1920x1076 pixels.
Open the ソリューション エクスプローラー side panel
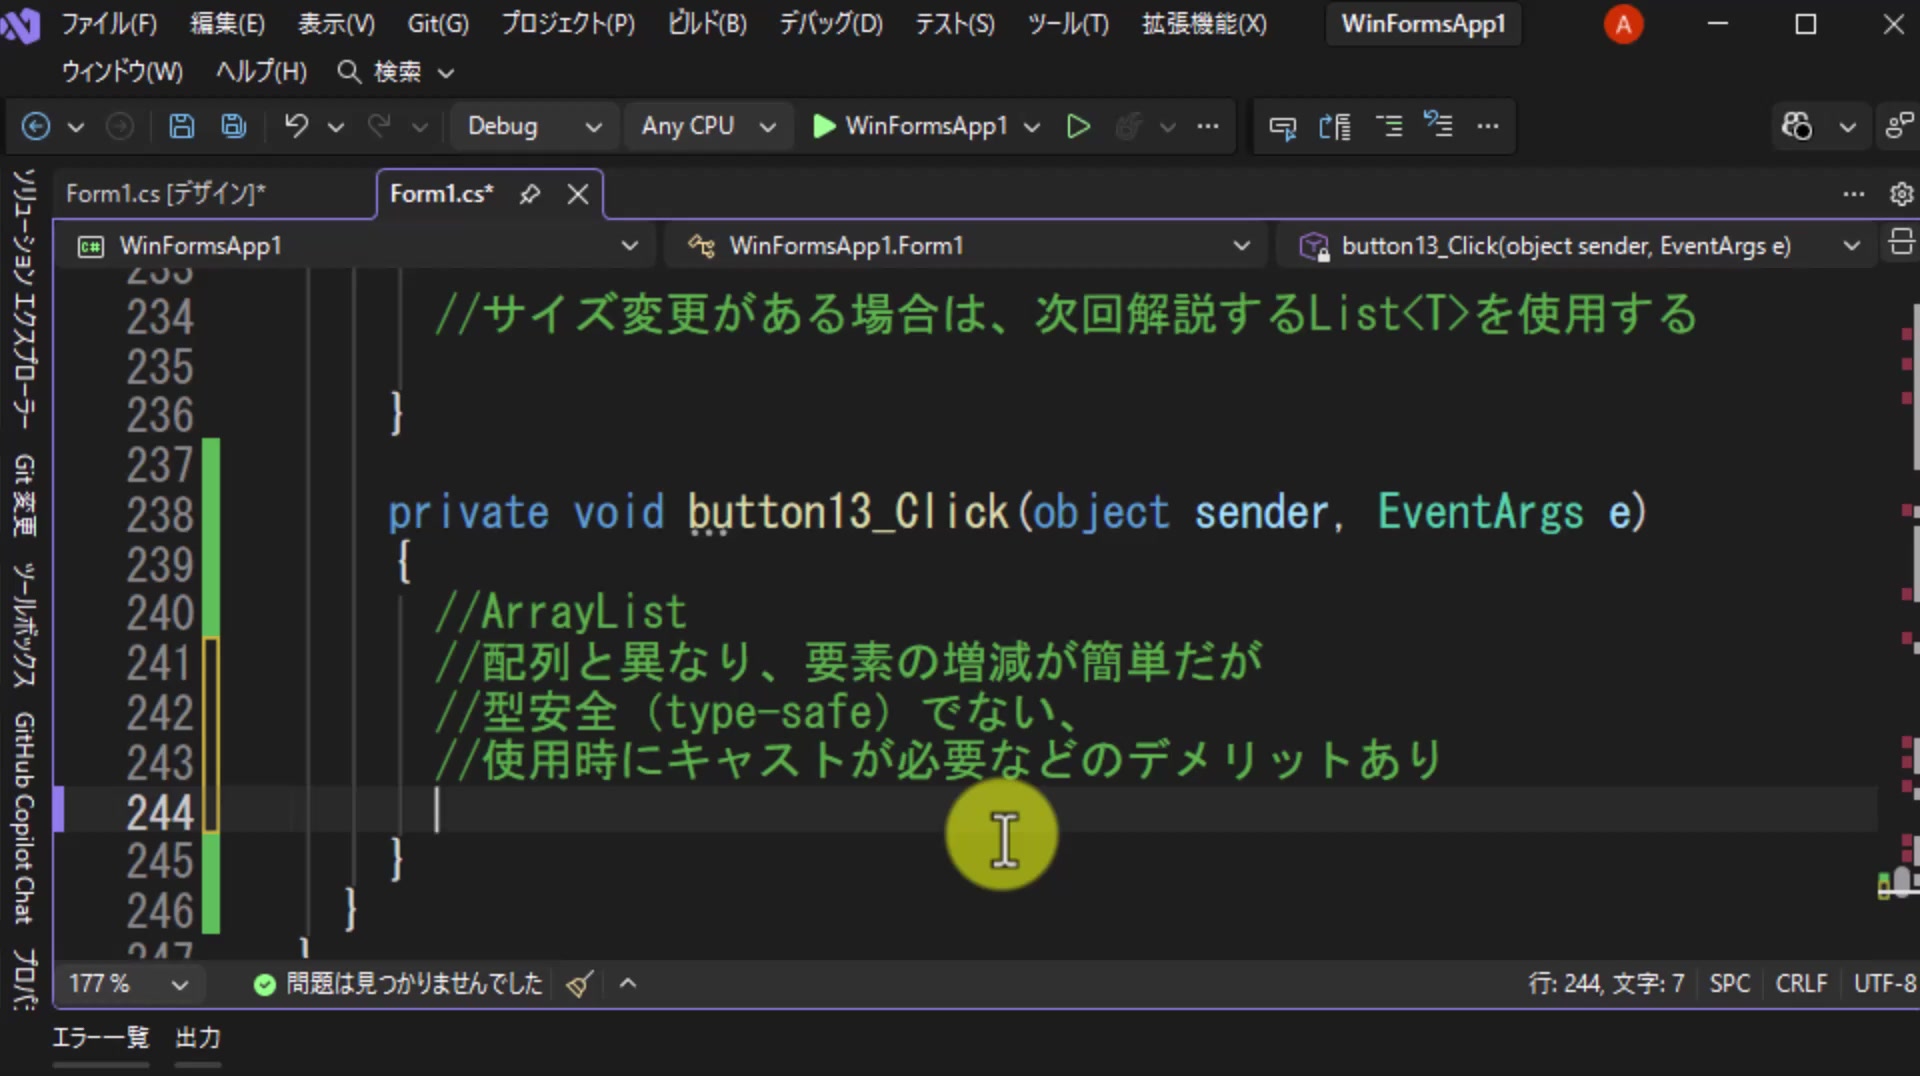(25, 298)
